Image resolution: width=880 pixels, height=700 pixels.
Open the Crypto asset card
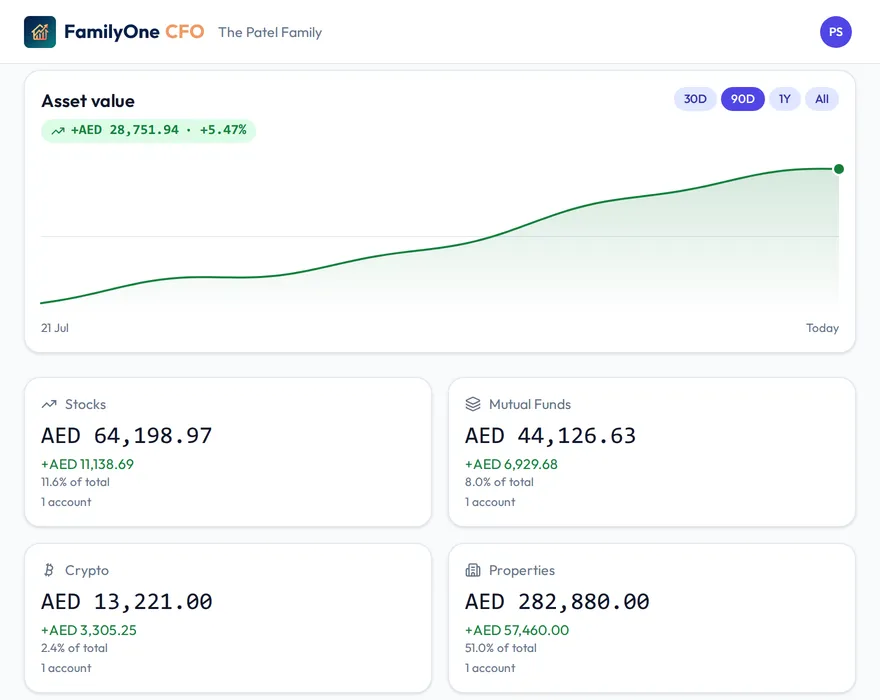[228, 618]
